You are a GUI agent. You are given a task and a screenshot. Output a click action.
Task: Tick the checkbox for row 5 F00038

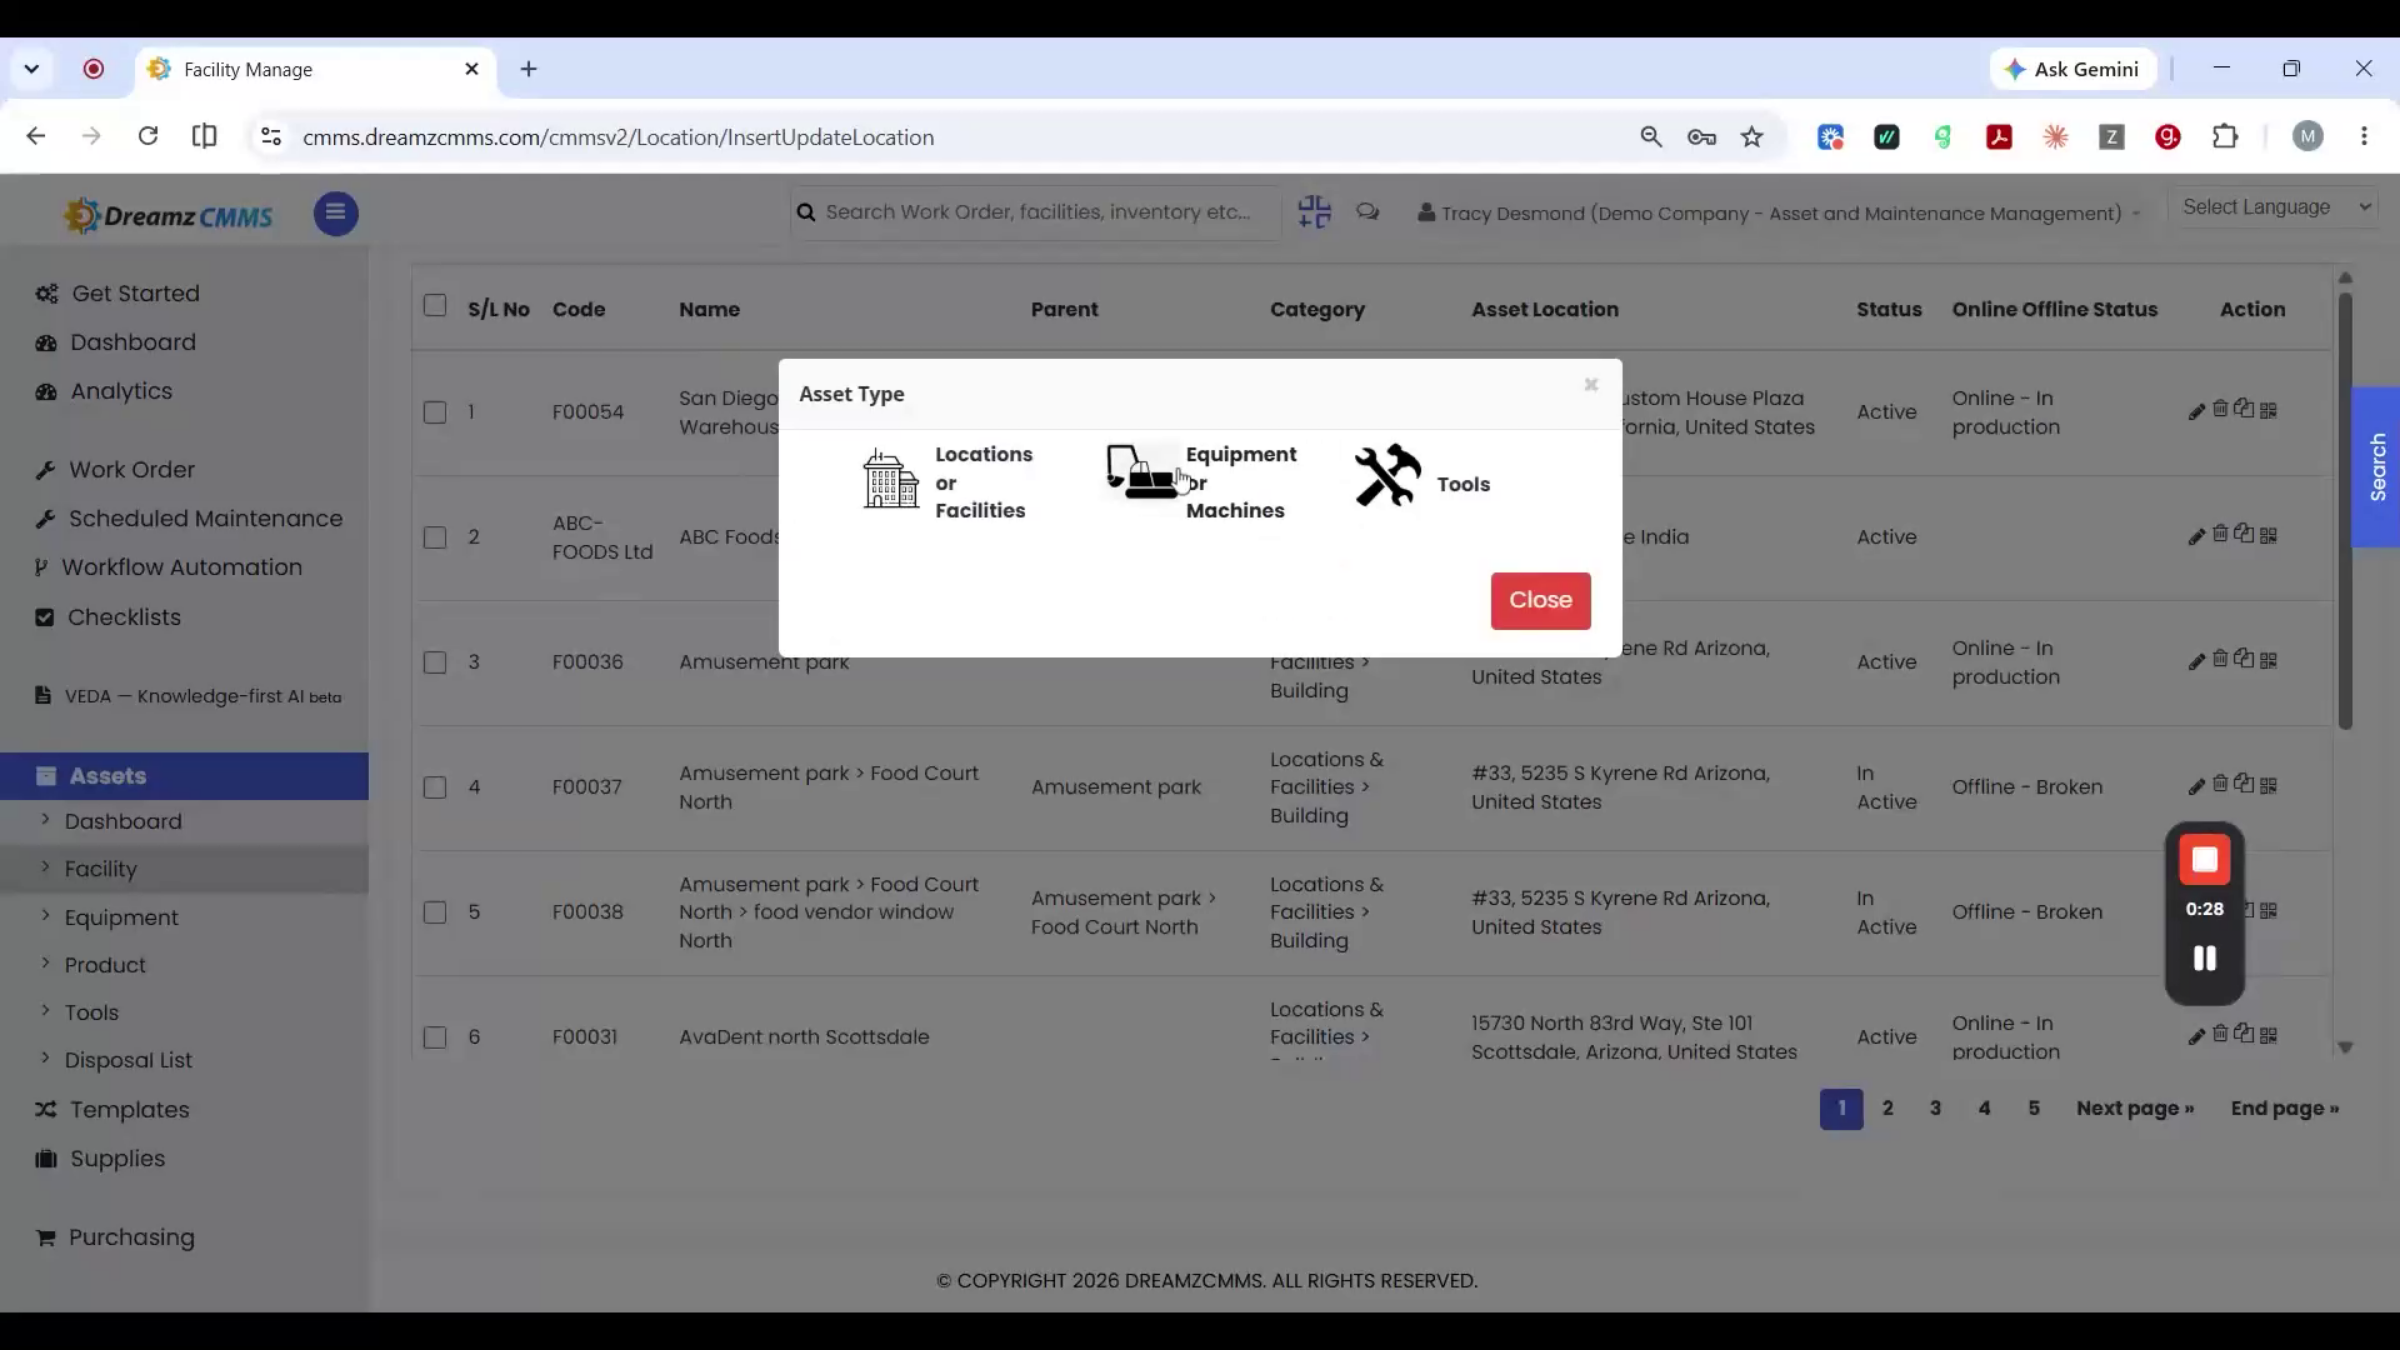(434, 912)
